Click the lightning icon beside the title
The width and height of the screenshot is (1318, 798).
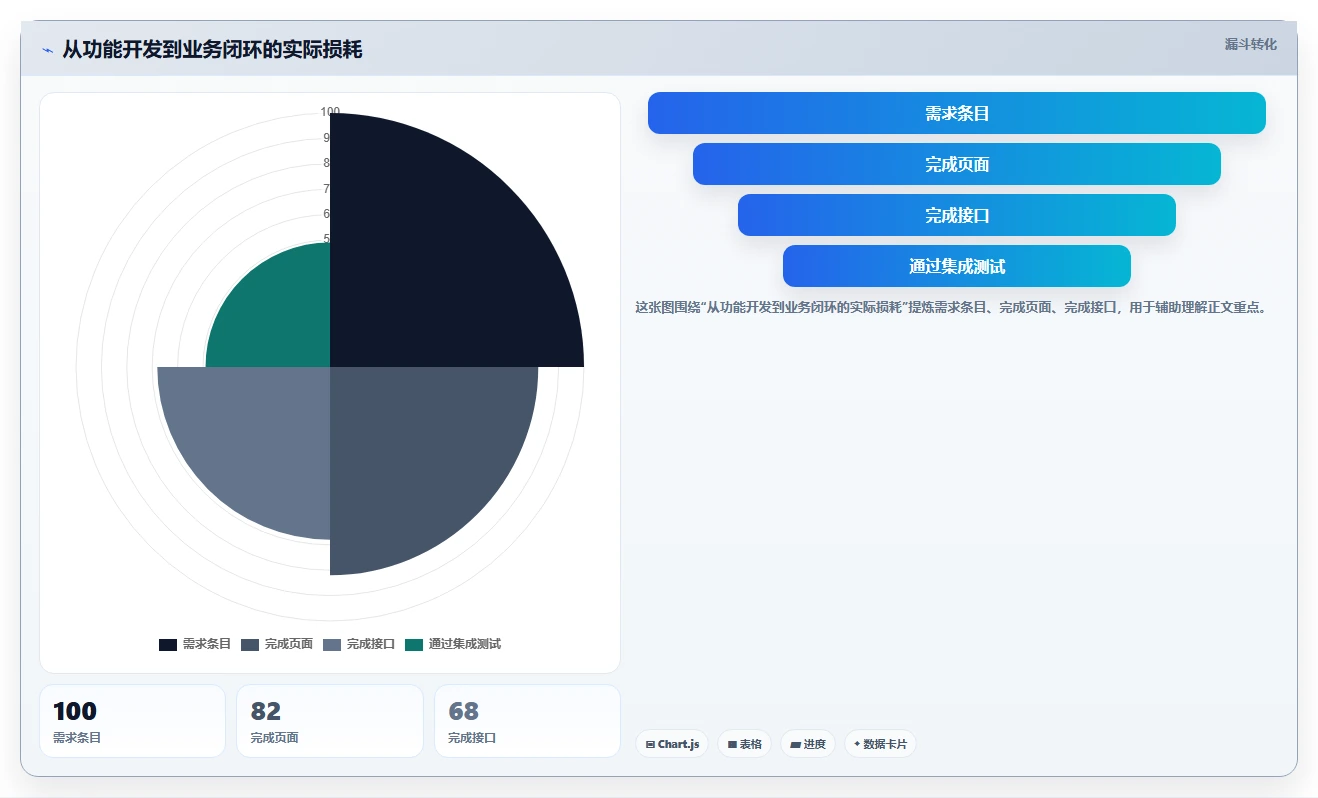47,50
